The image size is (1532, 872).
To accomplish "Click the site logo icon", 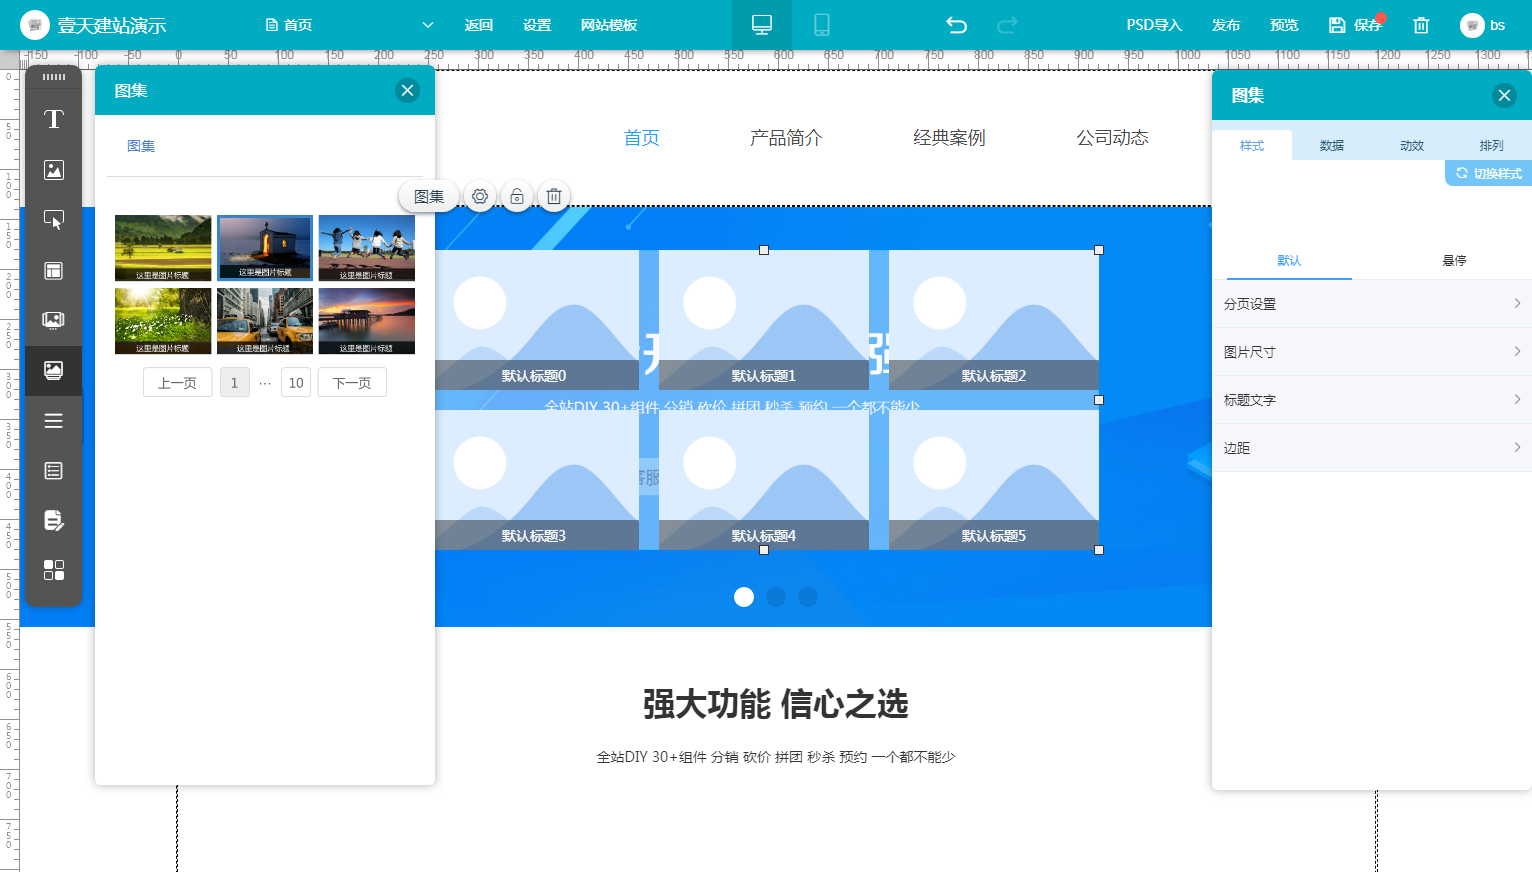I will pos(34,25).
